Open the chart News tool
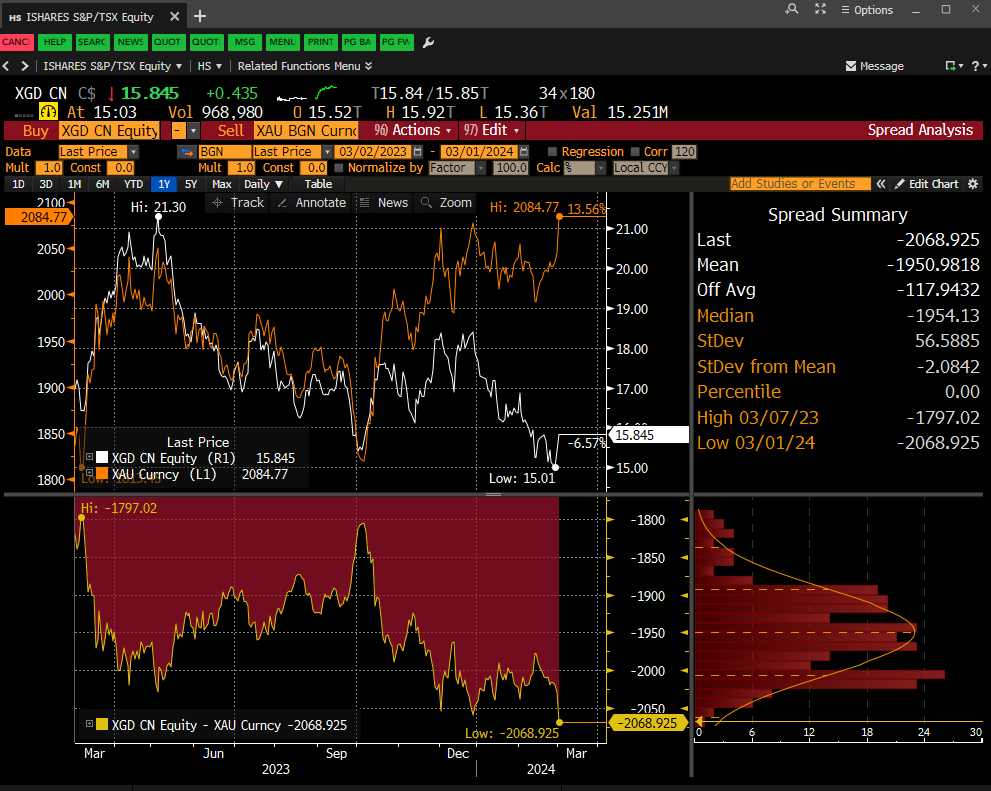 click(384, 203)
